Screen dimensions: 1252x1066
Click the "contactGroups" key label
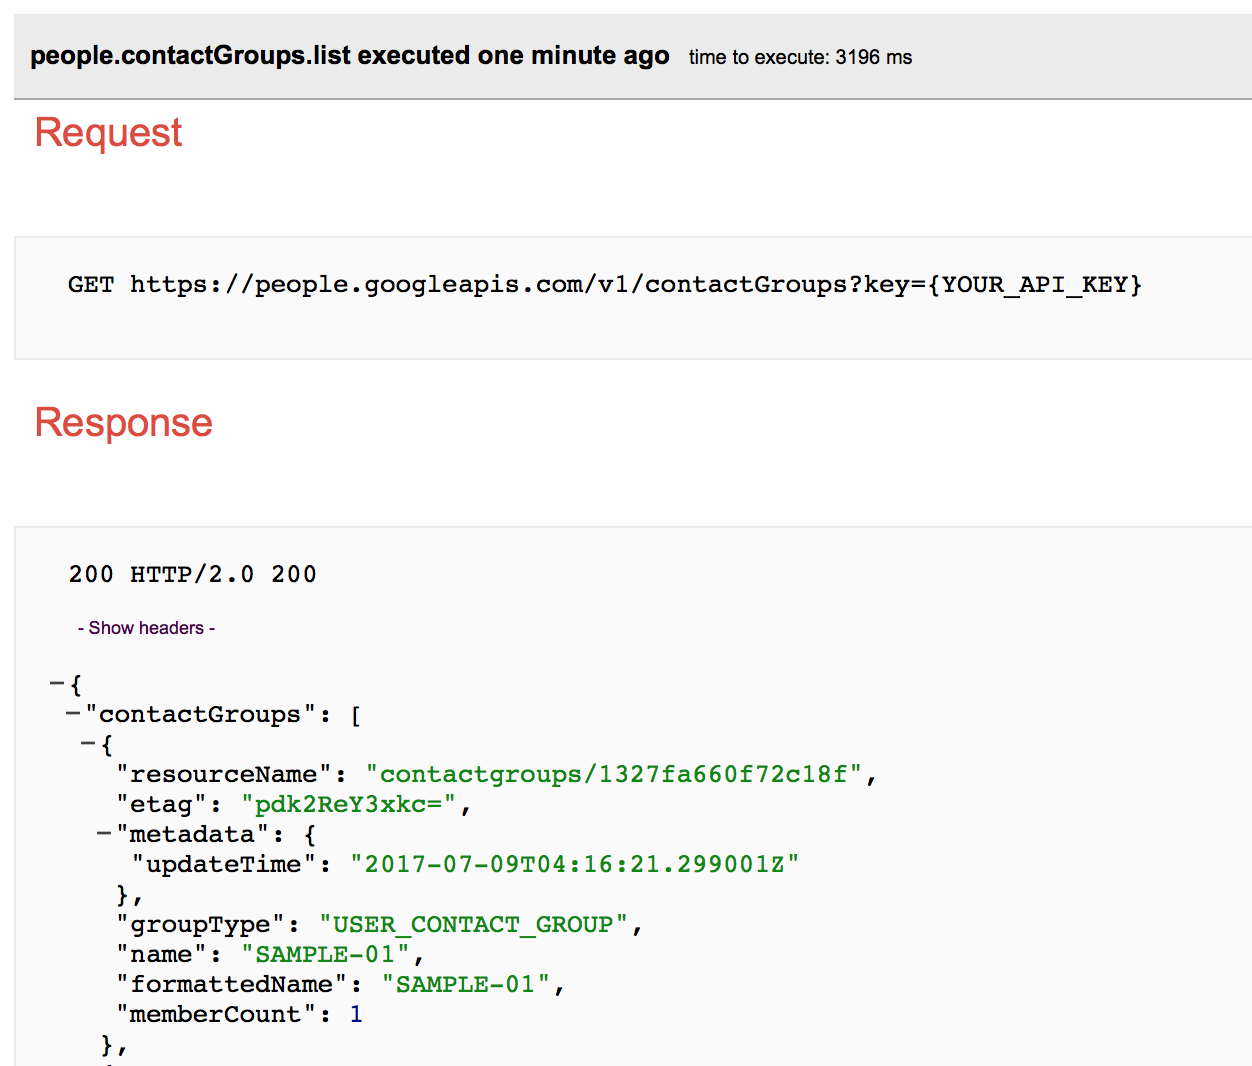(200, 714)
